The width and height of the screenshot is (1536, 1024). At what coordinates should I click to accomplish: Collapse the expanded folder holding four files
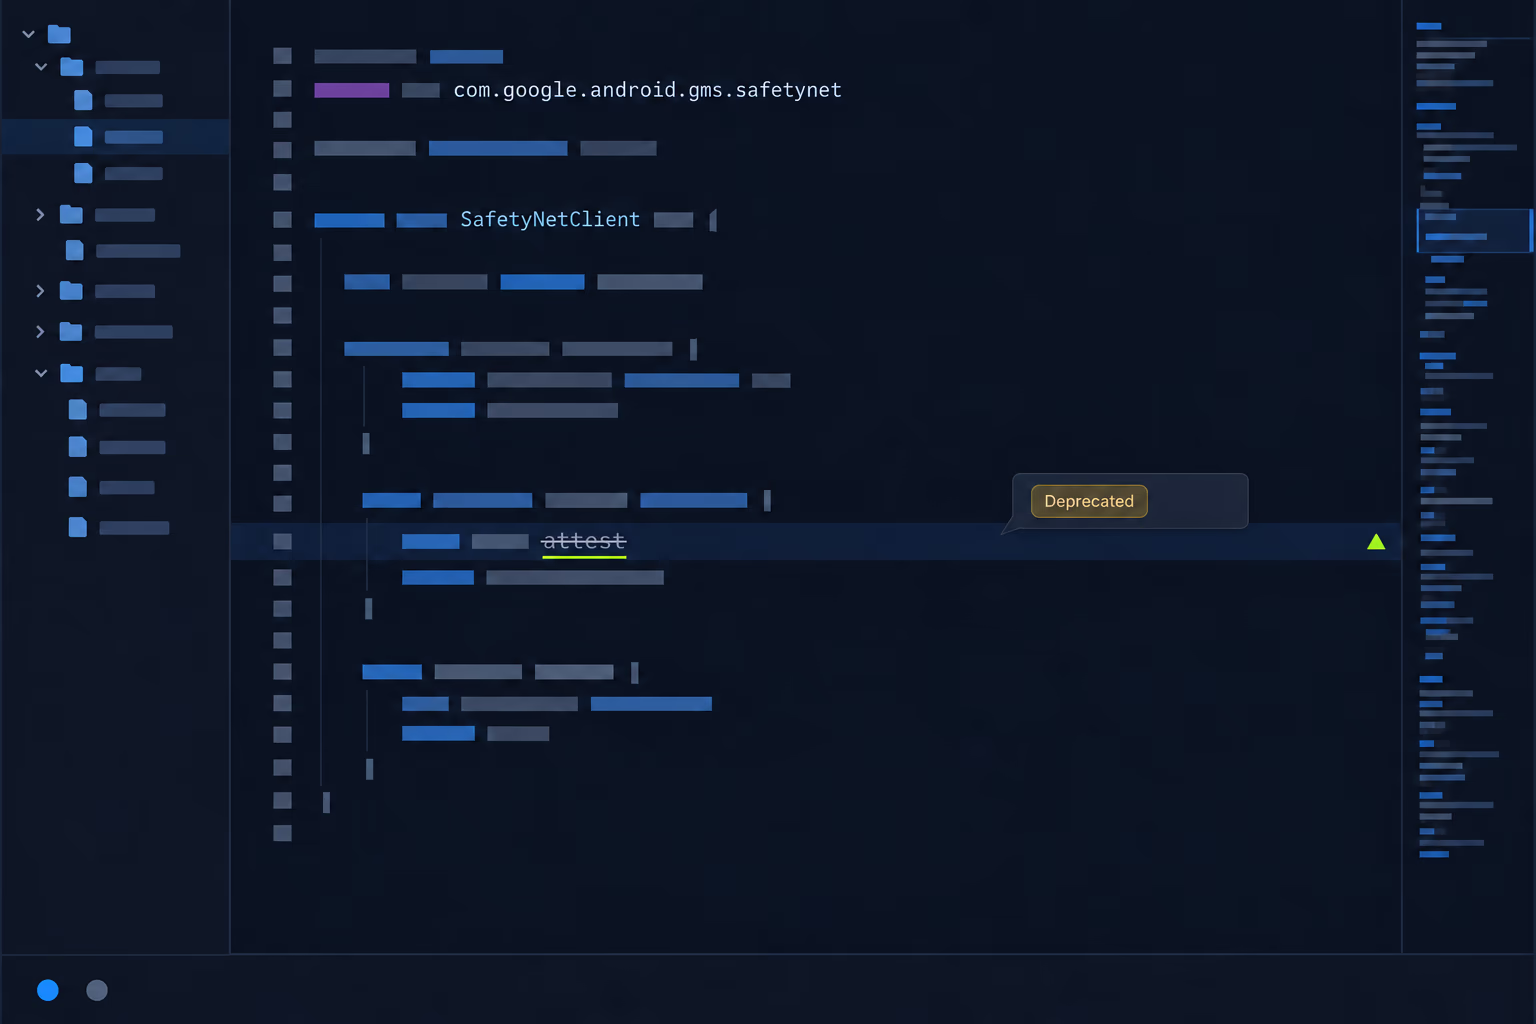tap(41, 373)
